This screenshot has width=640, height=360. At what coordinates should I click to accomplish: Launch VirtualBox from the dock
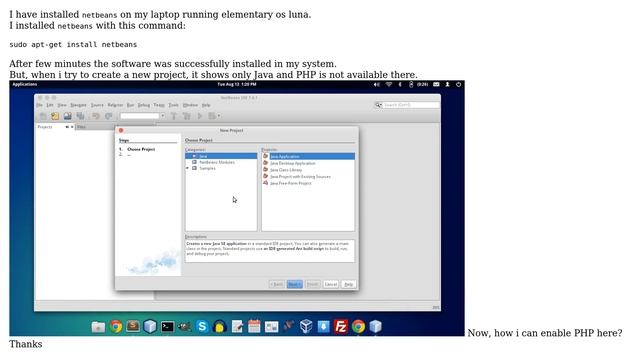306,327
